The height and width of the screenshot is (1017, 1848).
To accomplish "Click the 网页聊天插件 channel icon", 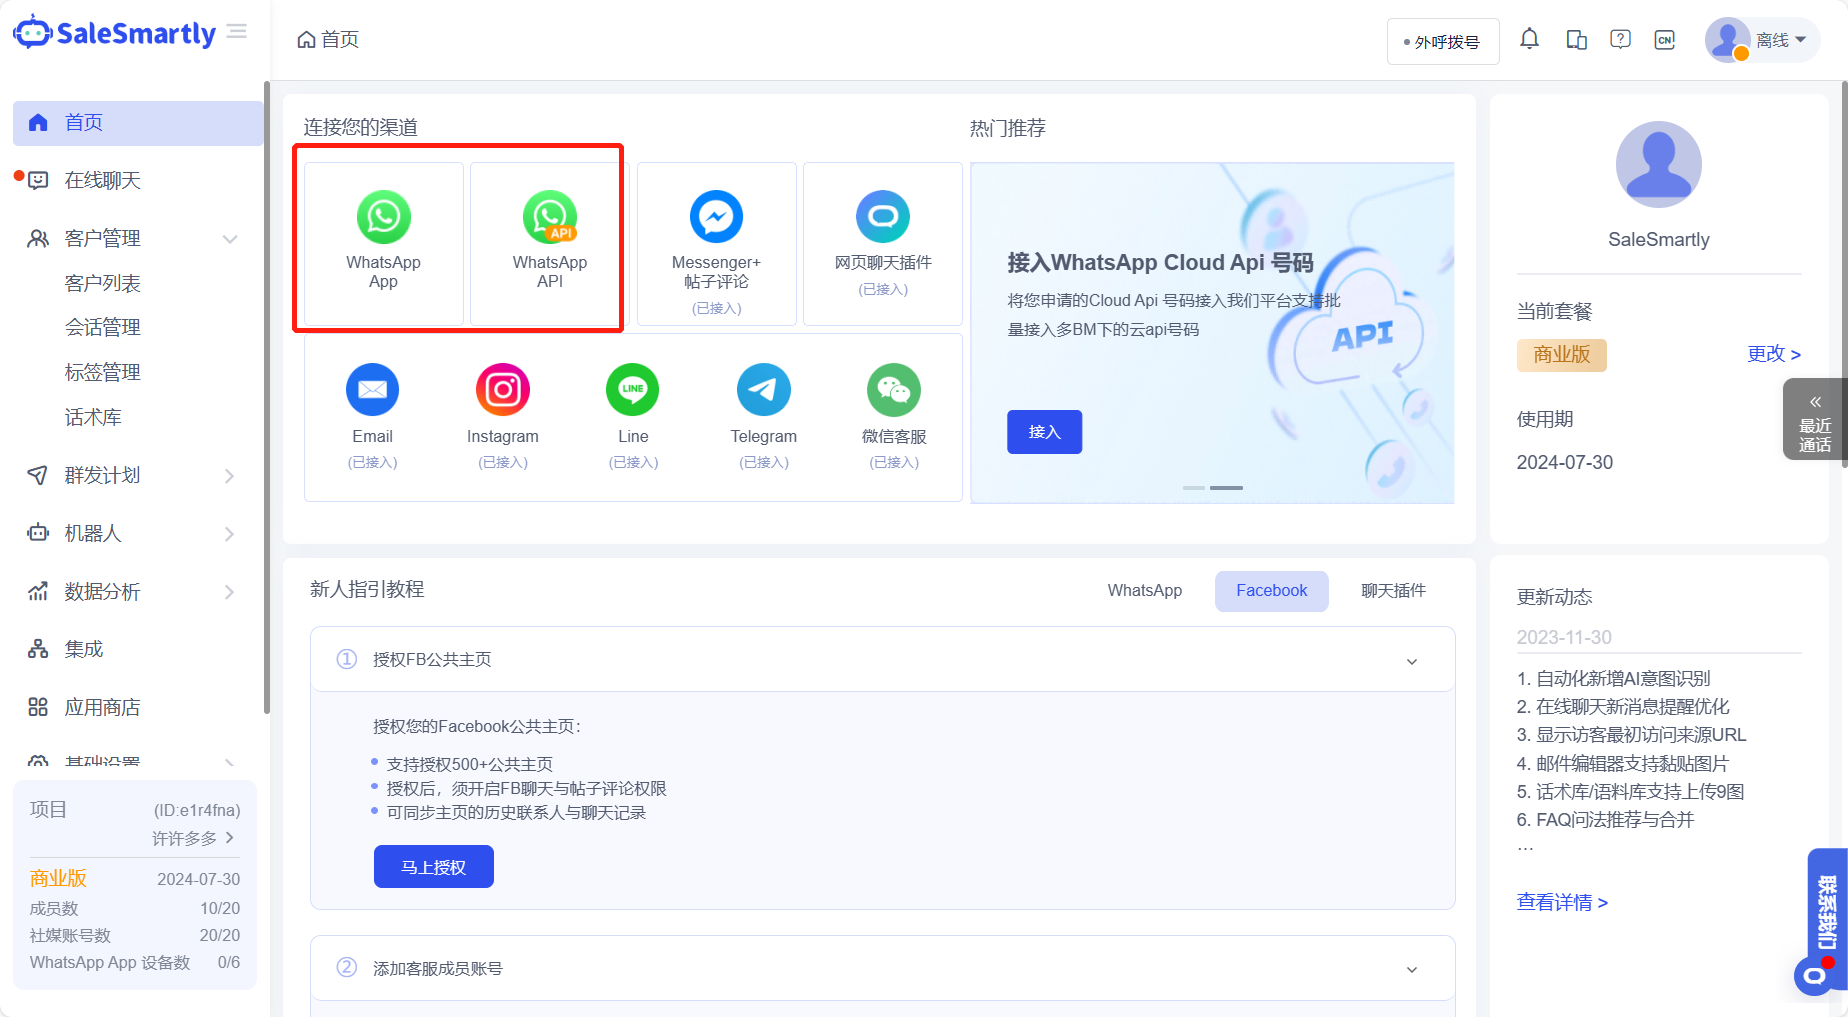I will [x=882, y=216].
